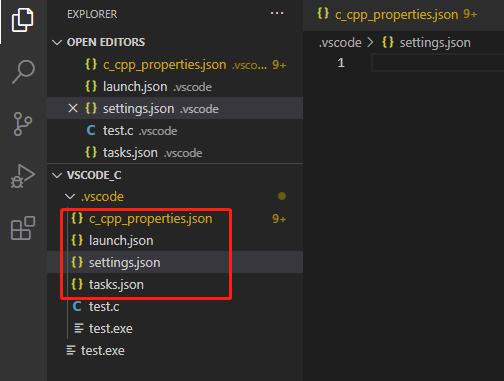Open the Extensions view icon
The image size is (504, 381).
(x=23, y=228)
